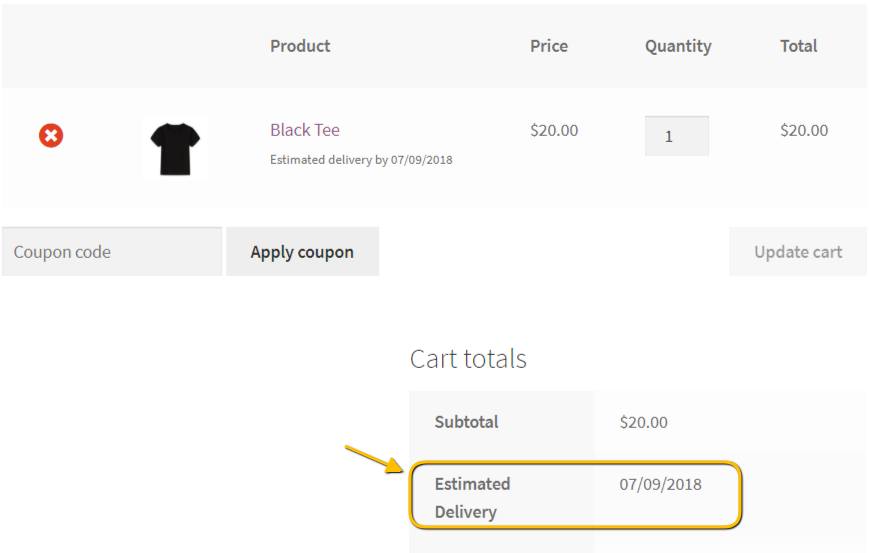Click the Subtotal label in cart totals
Screen dimensions: 869x553
point(466,422)
